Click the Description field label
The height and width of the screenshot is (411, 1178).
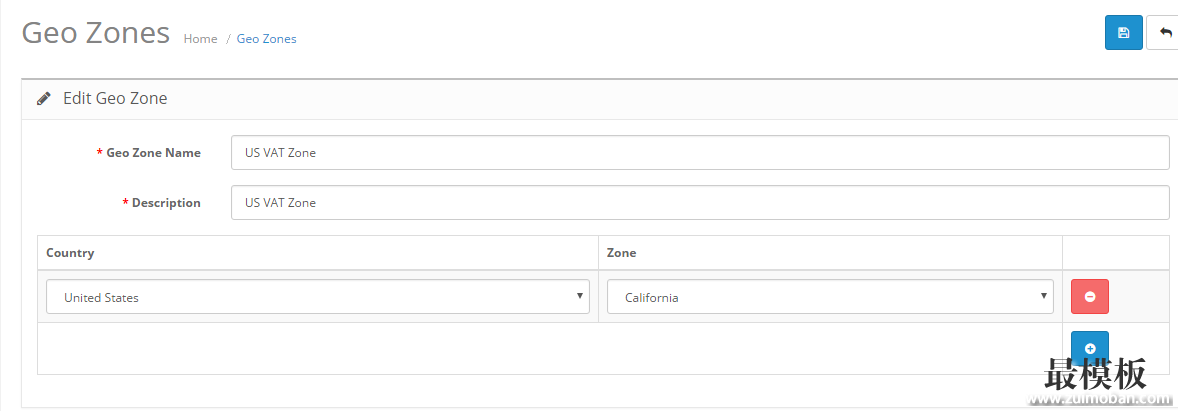click(166, 203)
